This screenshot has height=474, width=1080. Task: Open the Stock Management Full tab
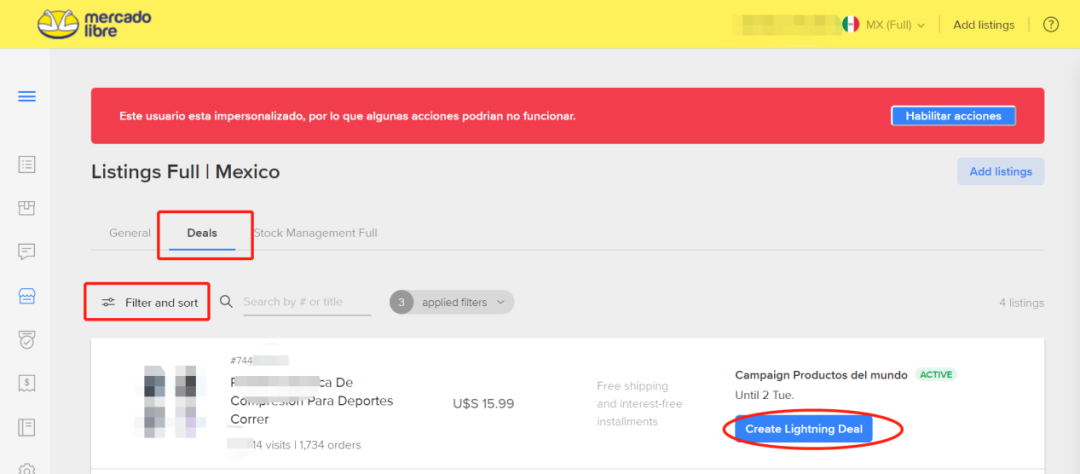(315, 233)
